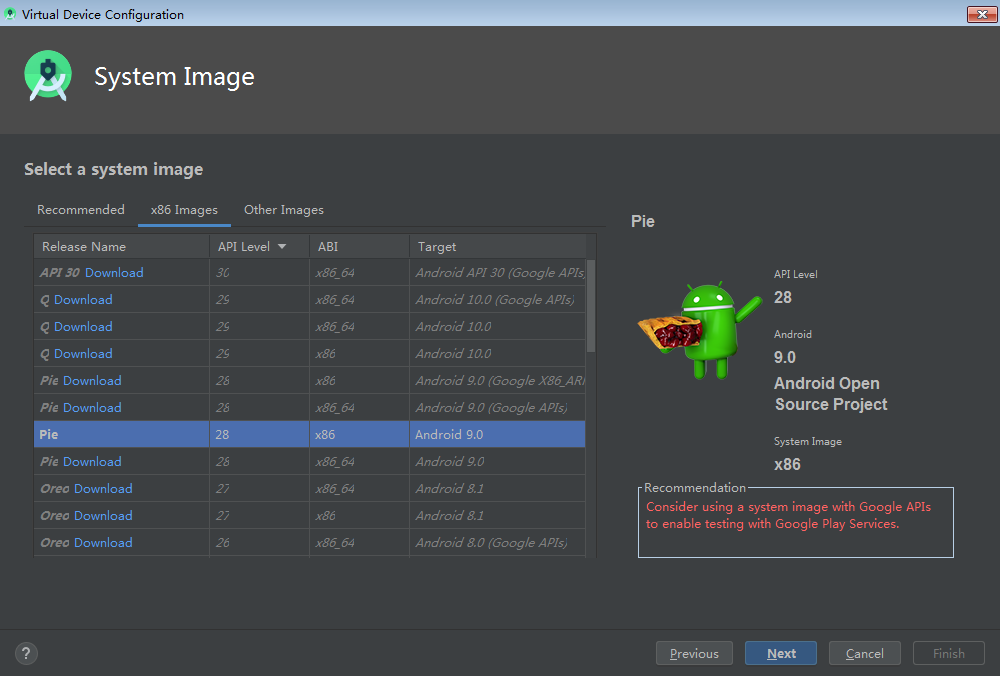Click the Android API 30 (Google APIs) target cell
The image size is (1000, 676).
point(497,272)
